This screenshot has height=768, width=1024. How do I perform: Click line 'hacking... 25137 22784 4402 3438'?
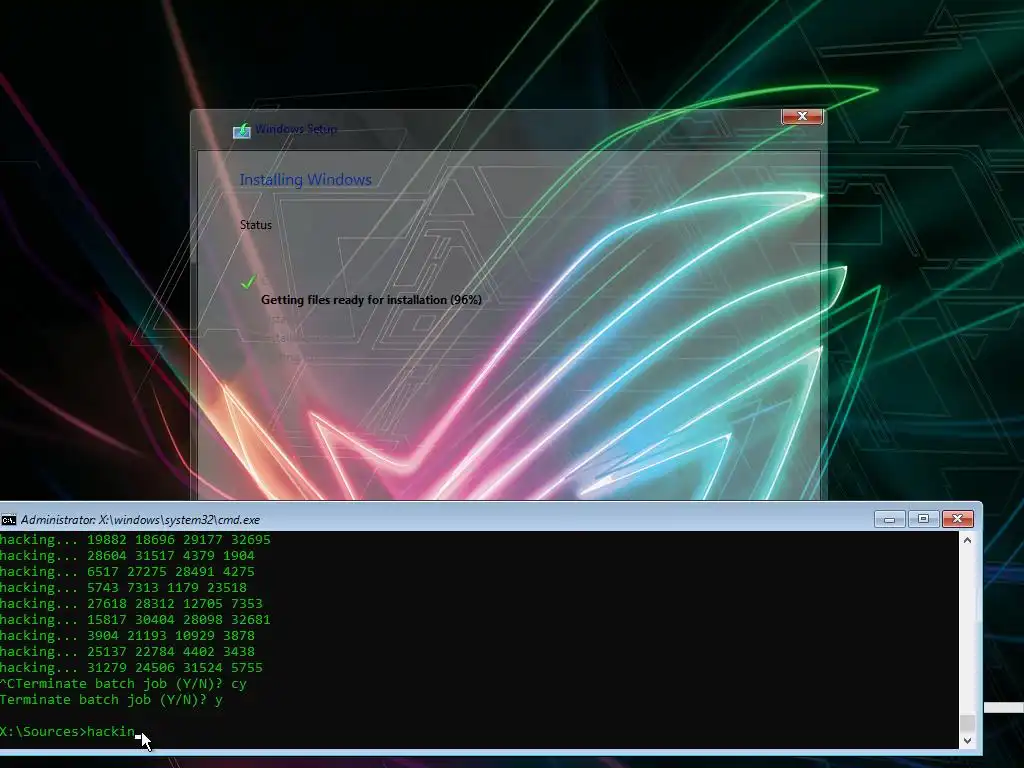click(x=127, y=652)
